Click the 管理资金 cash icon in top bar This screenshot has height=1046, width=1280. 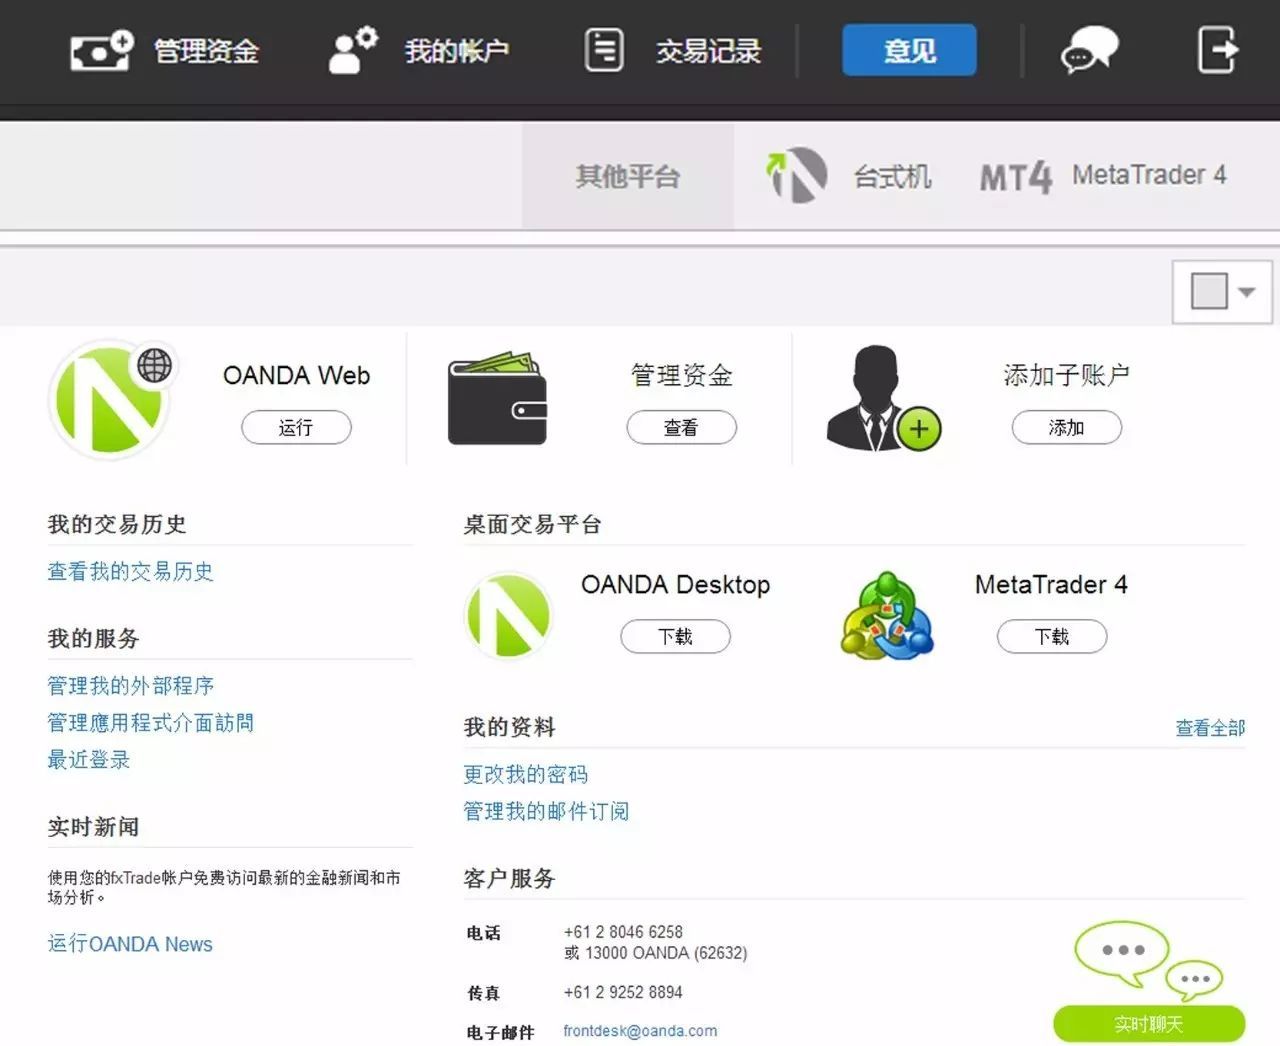point(102,50)
